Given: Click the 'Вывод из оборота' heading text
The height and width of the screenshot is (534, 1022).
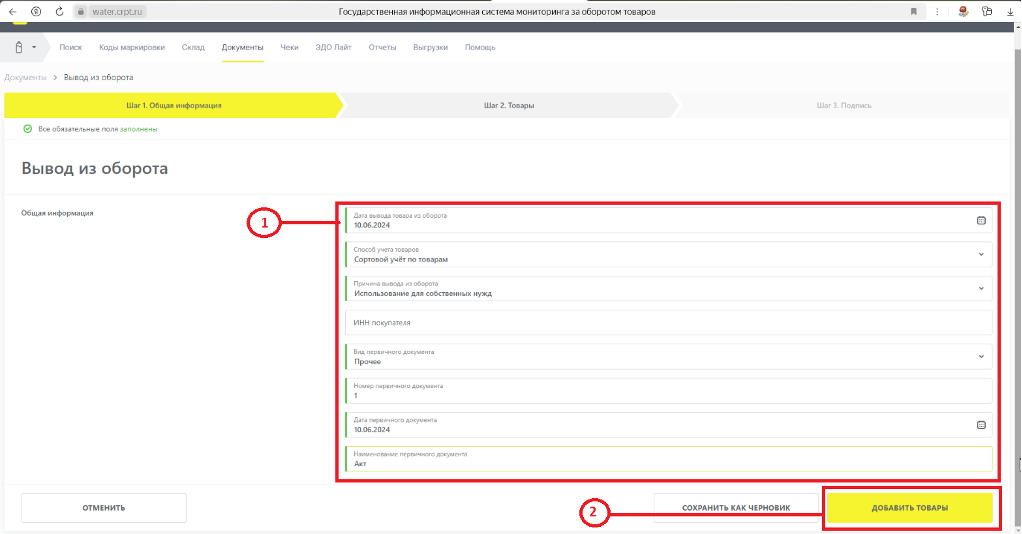Looking at the screenshot, I should [x=95, y=168].
